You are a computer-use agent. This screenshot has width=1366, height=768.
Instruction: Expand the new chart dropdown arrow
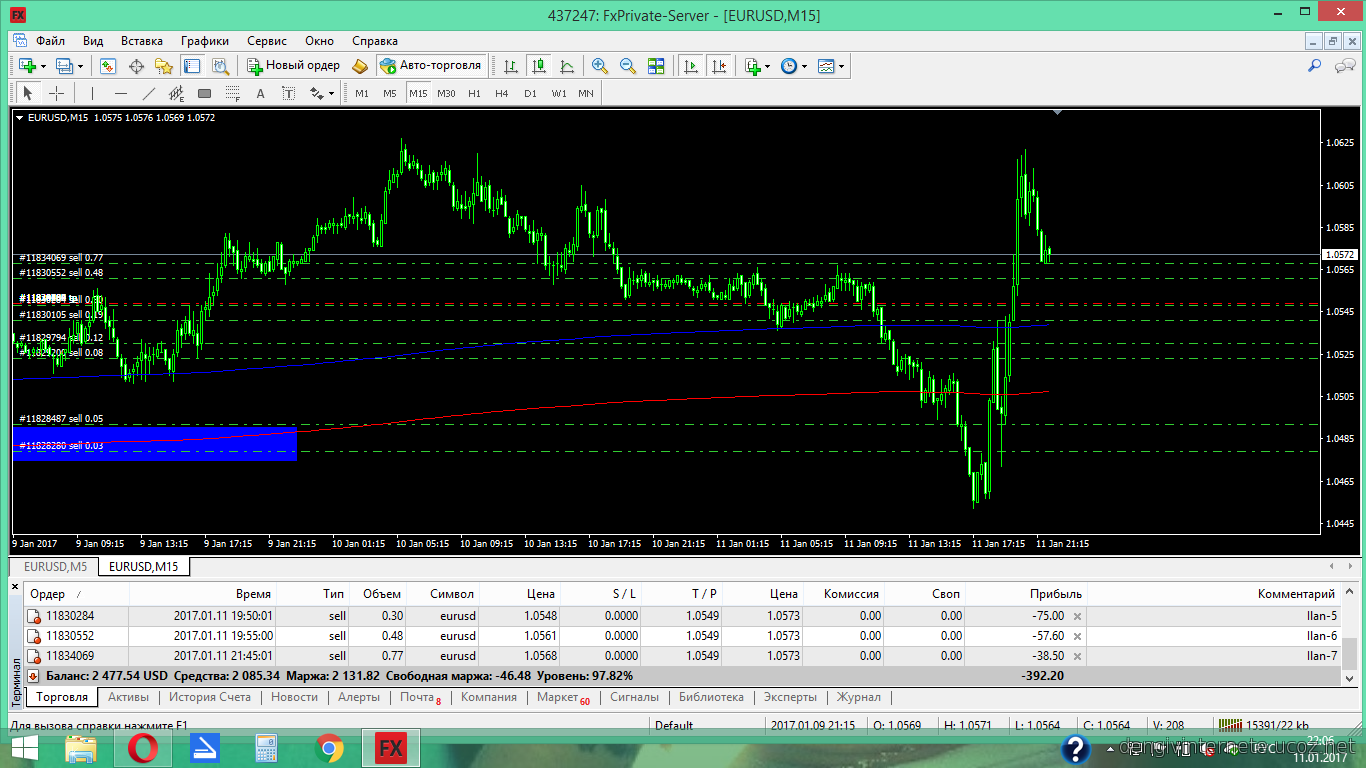(43, 66)
